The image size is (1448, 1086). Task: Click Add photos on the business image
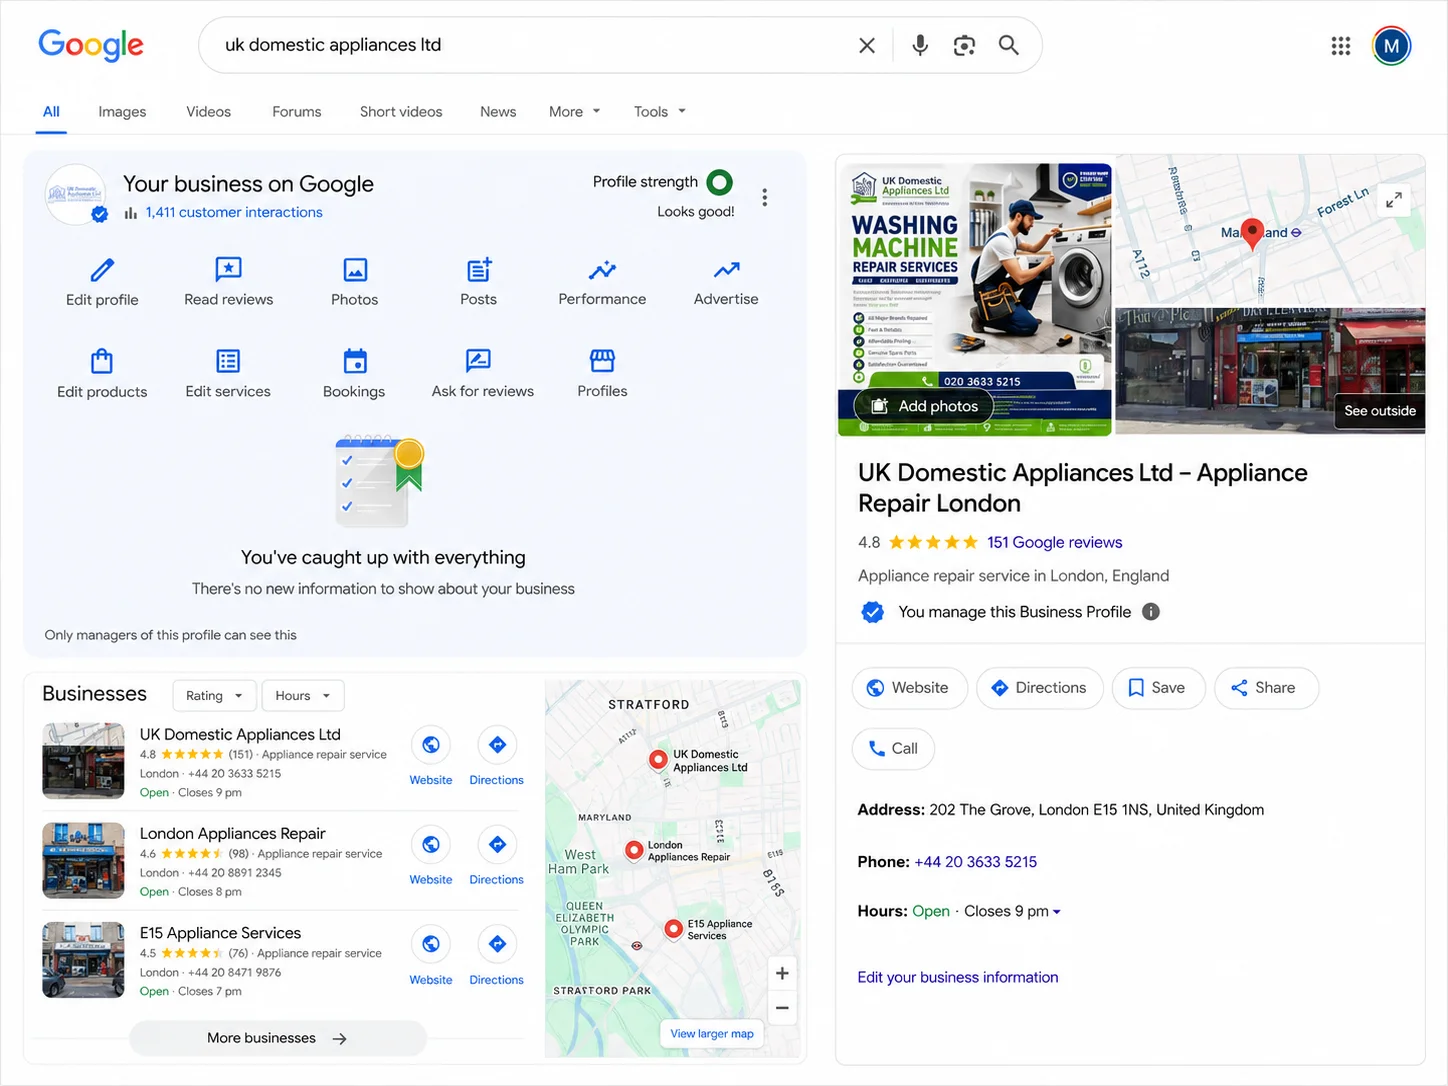(924, 406)
